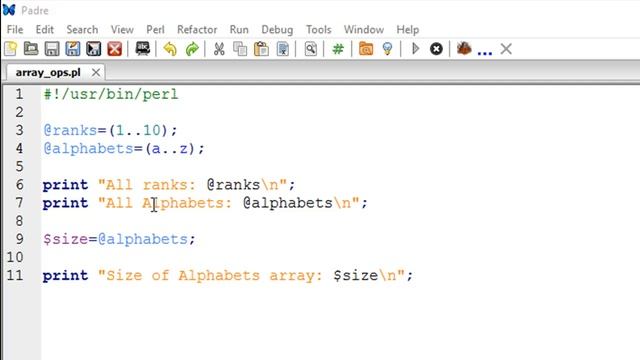The width and height of the screenshot is (640, 360).
Task: Open the Debug menu
Action: tap(277, 30)
